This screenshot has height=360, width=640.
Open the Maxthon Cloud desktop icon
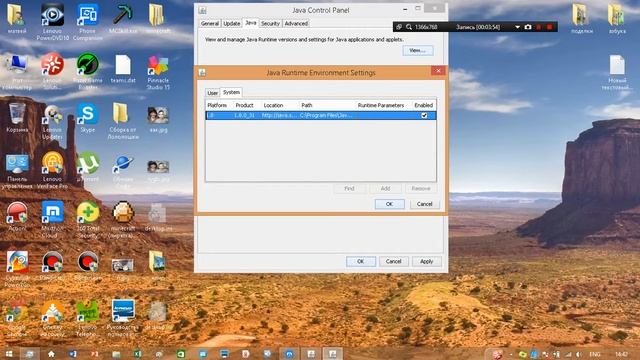coord(52,219)
